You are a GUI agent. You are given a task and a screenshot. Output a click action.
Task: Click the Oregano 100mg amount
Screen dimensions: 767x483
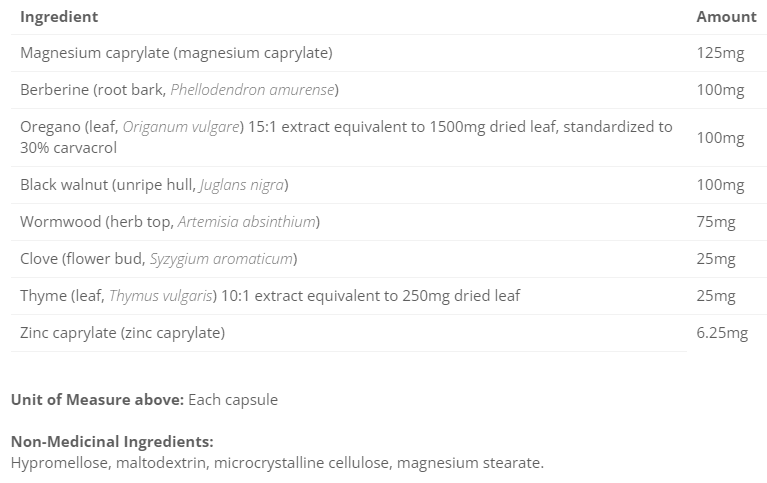(x=720, y=137)
